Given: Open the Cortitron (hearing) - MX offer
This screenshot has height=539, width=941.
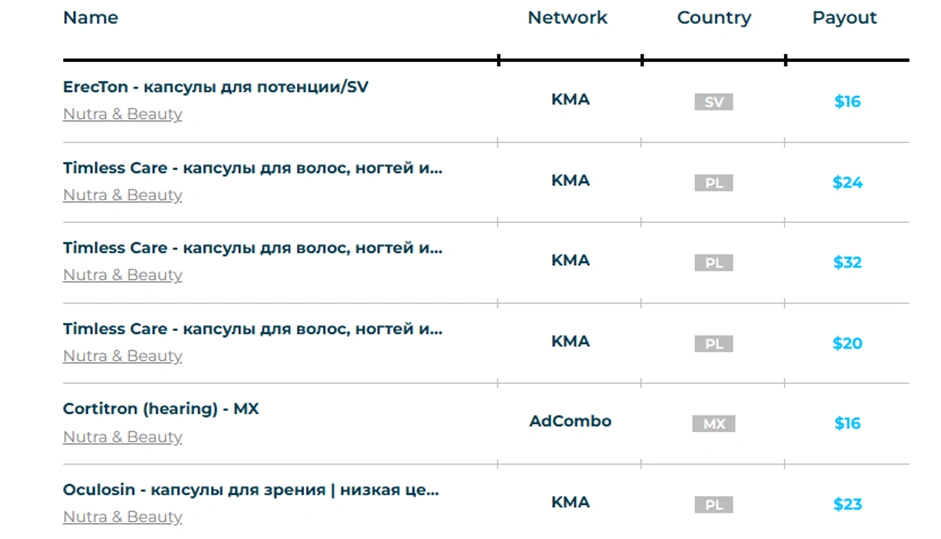Looking at the screenshot, I should (161, 409).
